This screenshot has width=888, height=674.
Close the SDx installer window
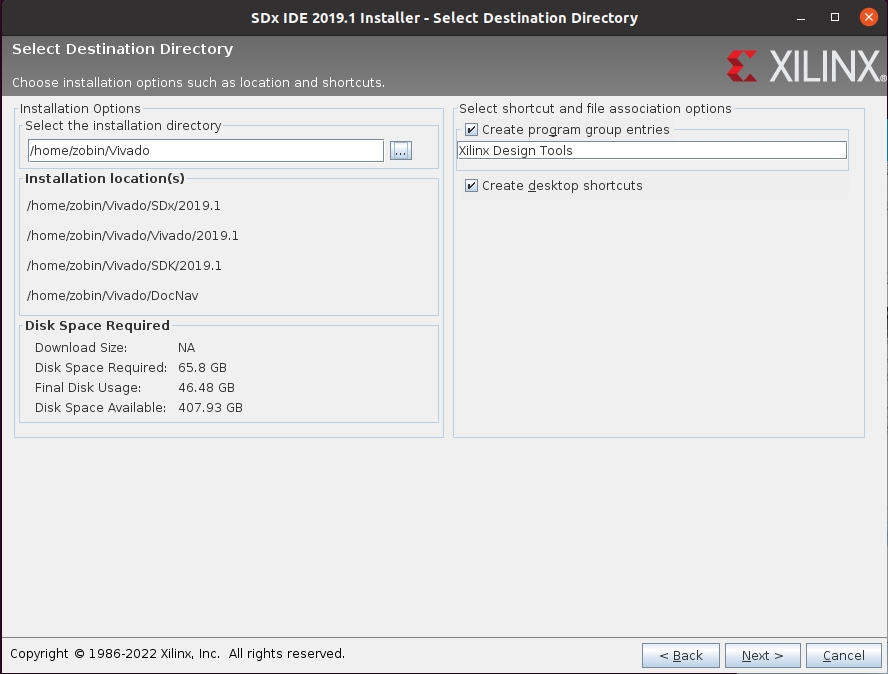pyautogui.click(x=868, y=18)
